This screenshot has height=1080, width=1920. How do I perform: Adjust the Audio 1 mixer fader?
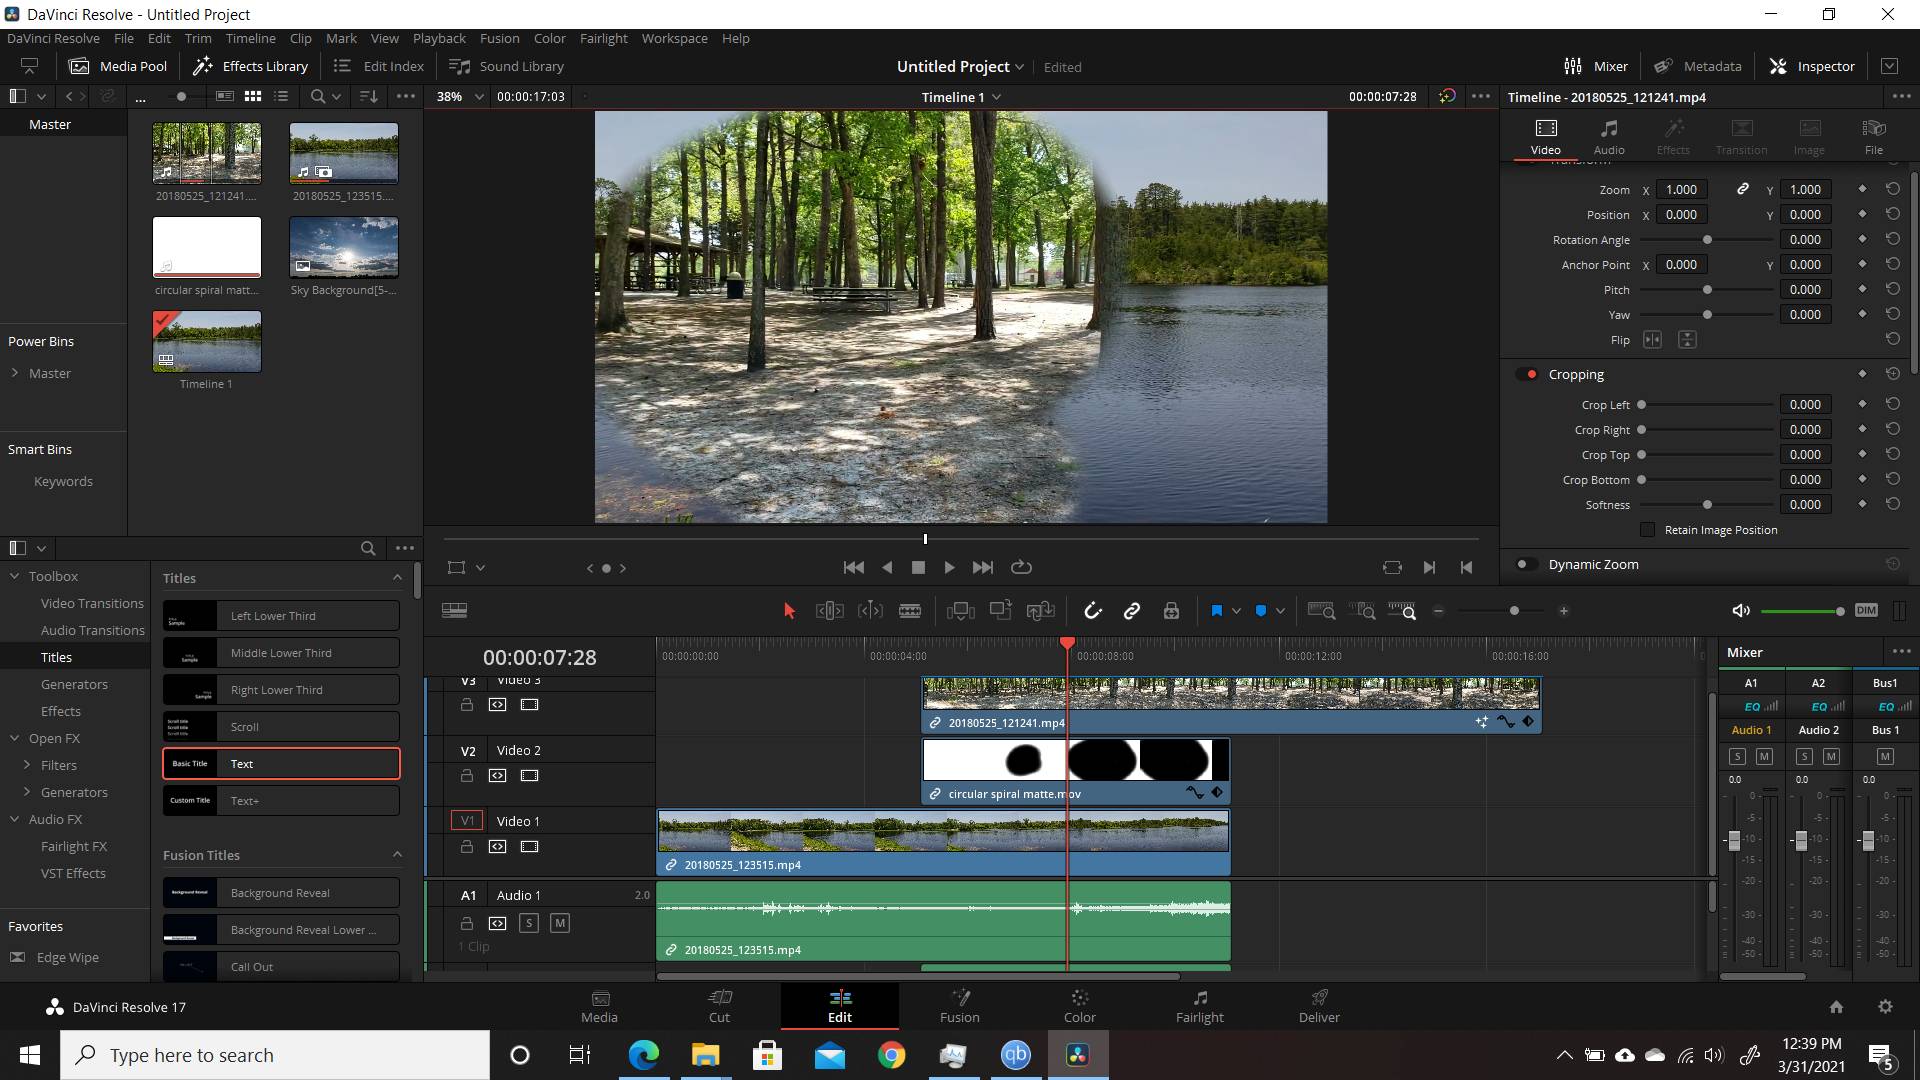click(1734, 840)
